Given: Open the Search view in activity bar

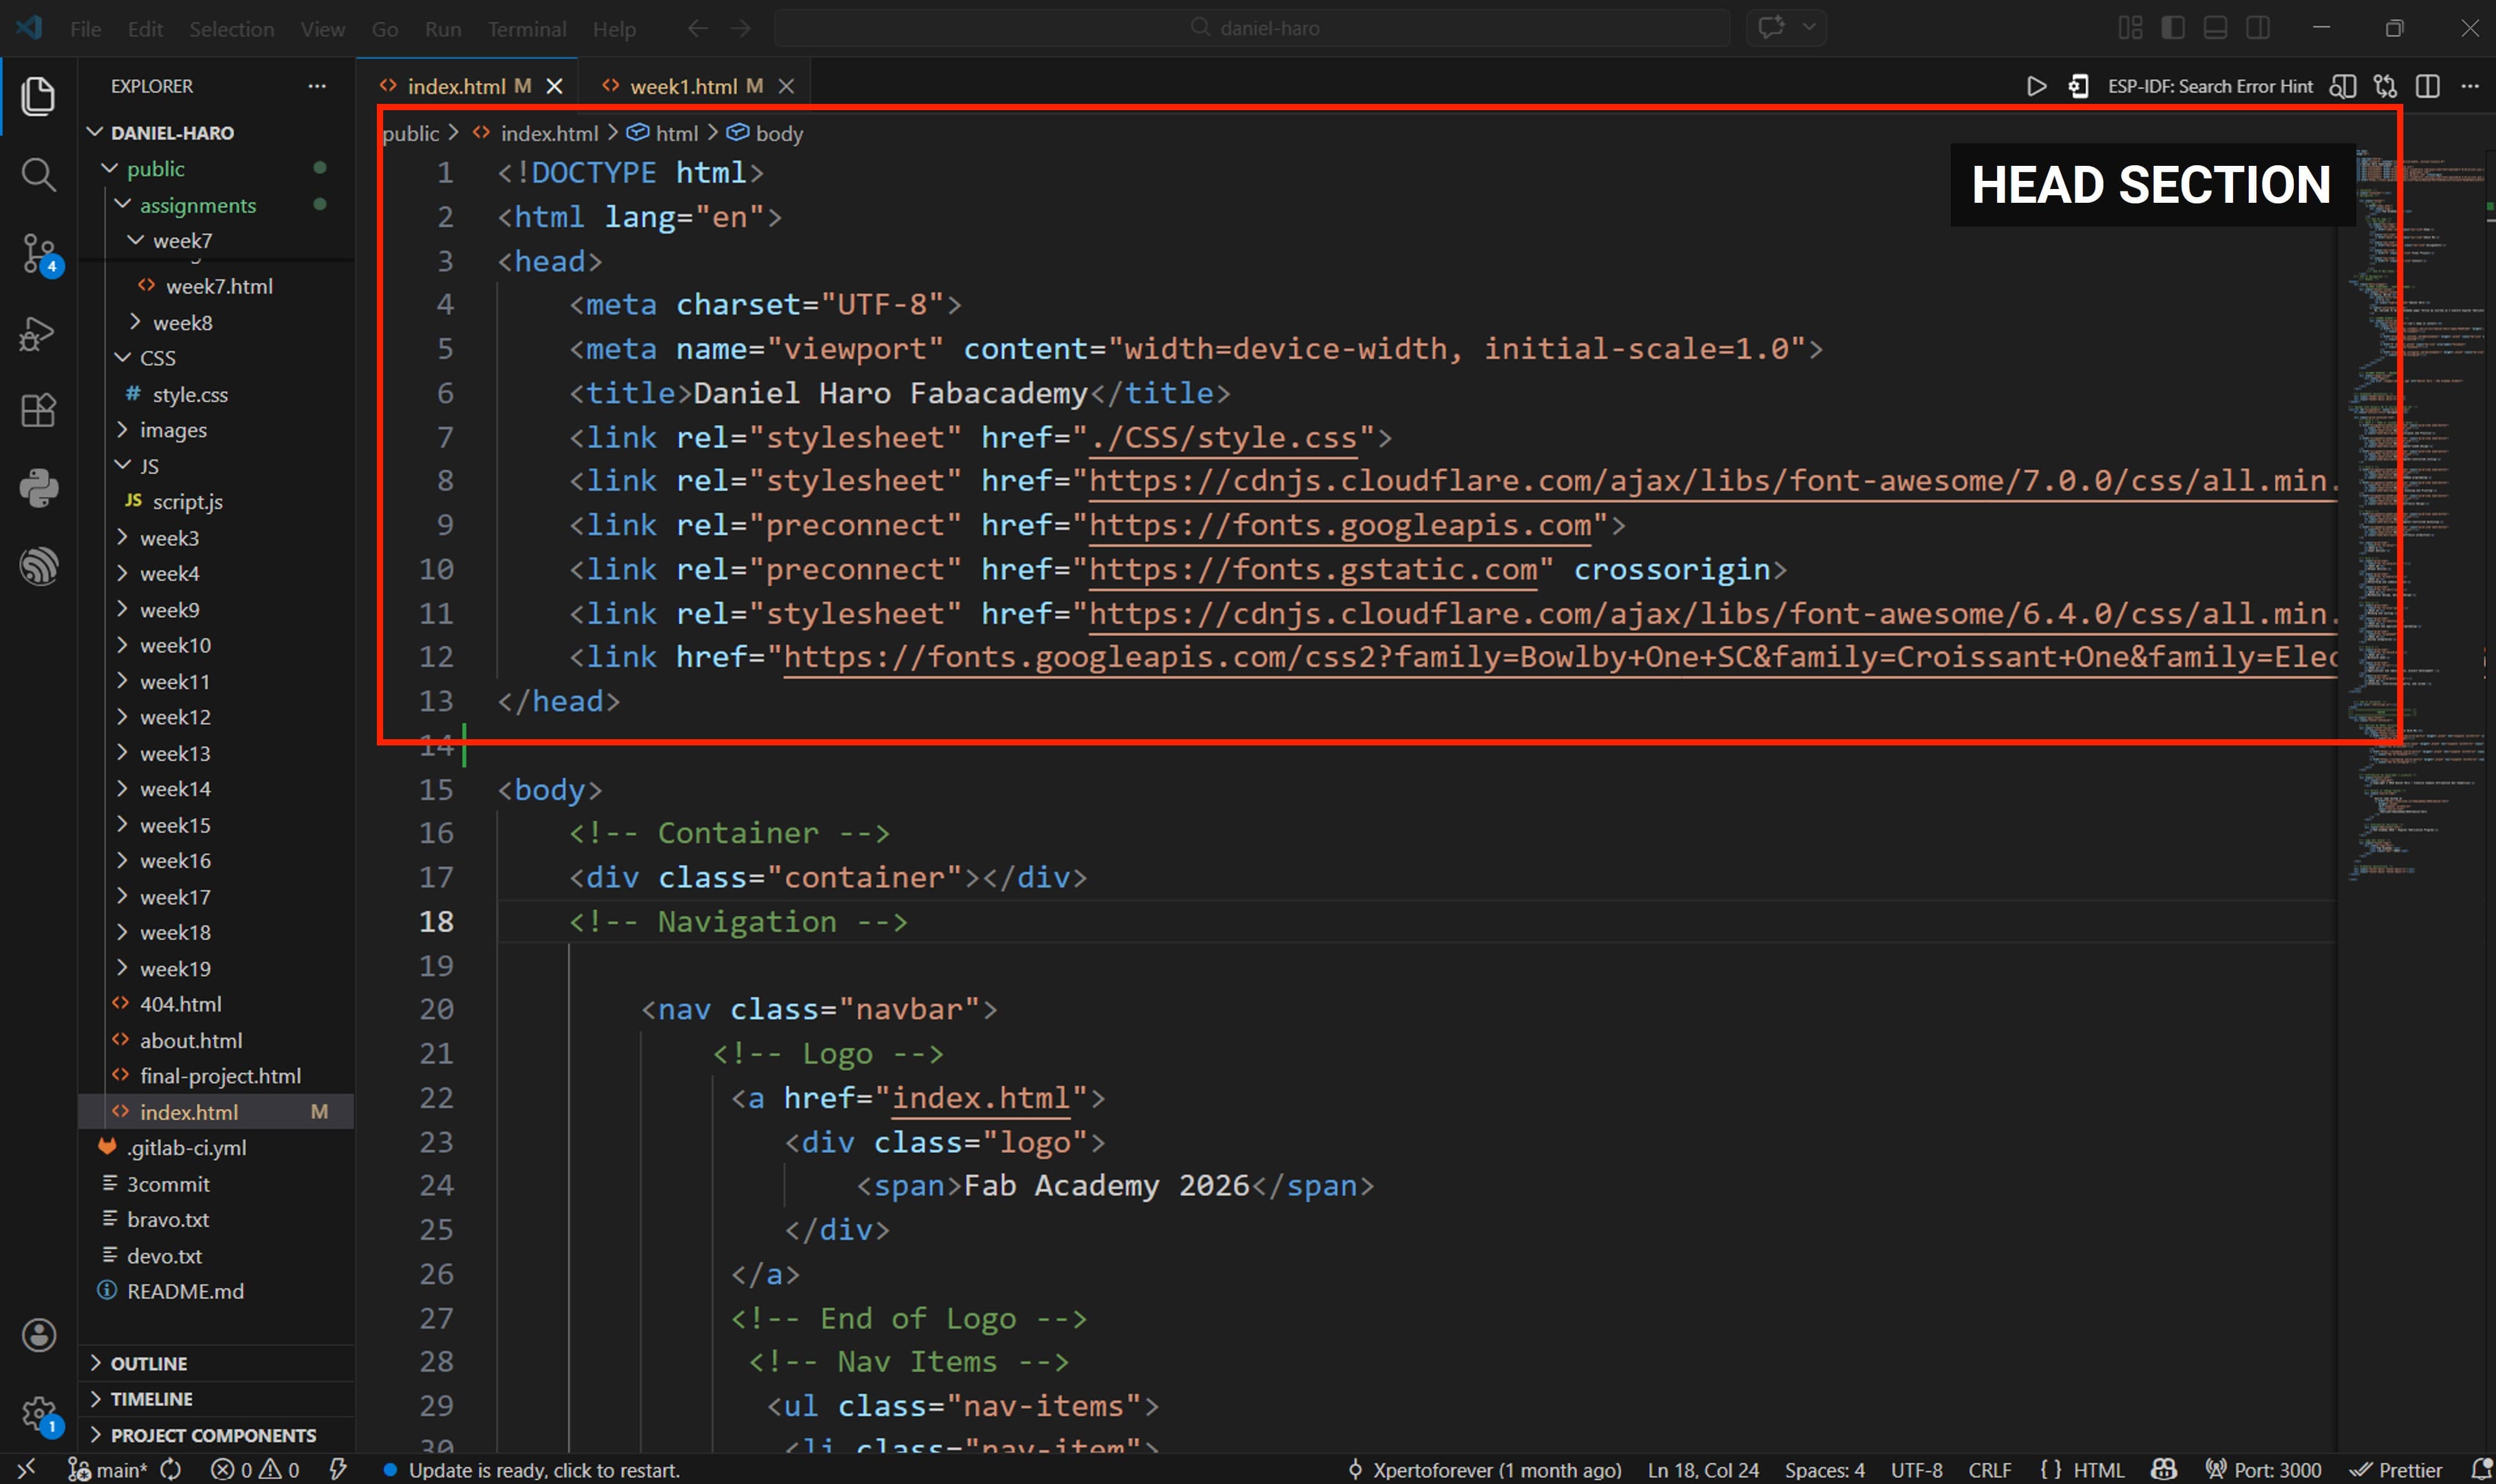Looking at the screenshot, I should [38, 175].
